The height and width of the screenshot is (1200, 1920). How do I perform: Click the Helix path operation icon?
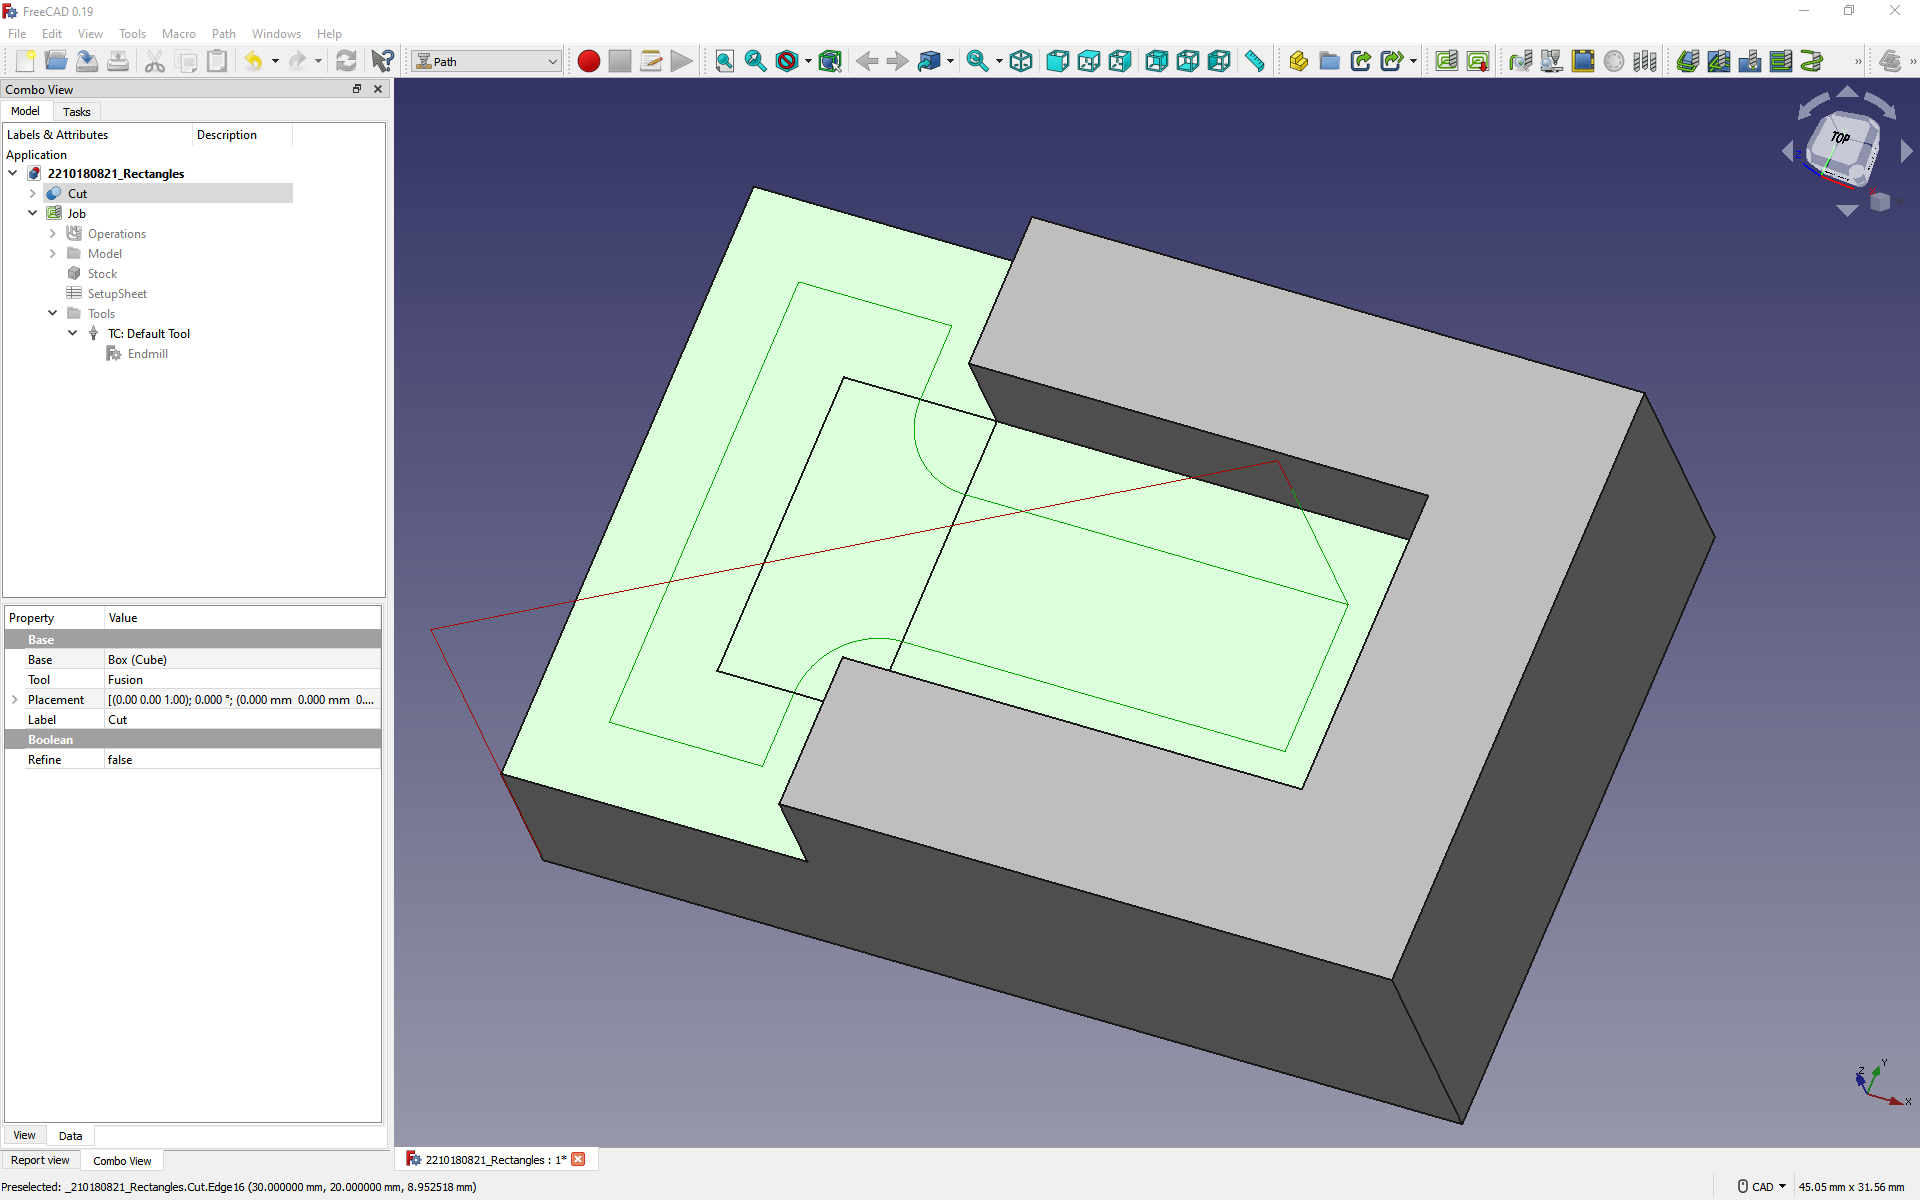coord(1812,61)
